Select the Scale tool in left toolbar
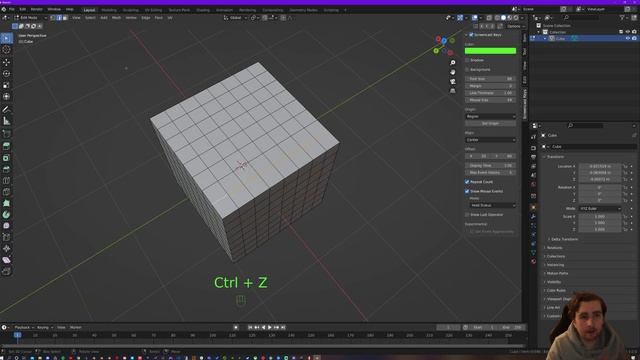 pos(7,85)
